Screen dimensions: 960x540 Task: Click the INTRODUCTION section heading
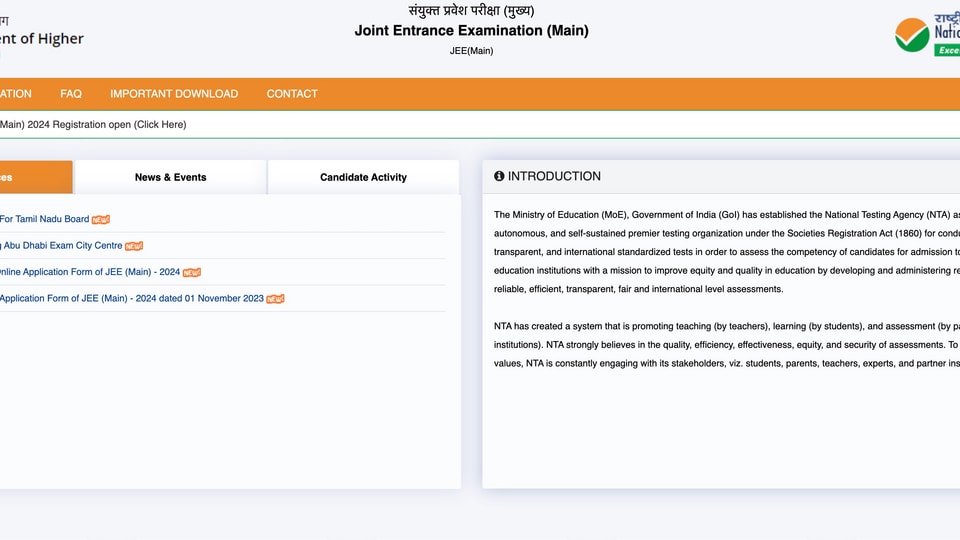tap(554, 176)
